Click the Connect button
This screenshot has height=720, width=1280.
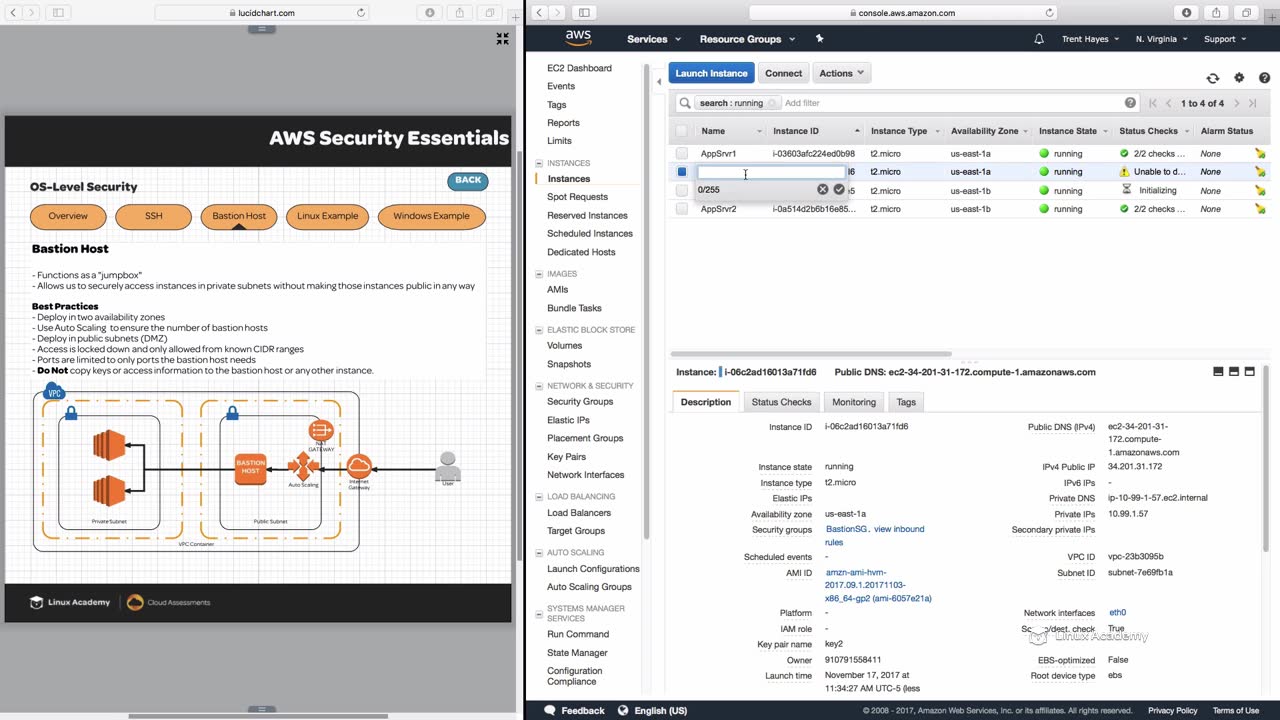click(783, 73)
